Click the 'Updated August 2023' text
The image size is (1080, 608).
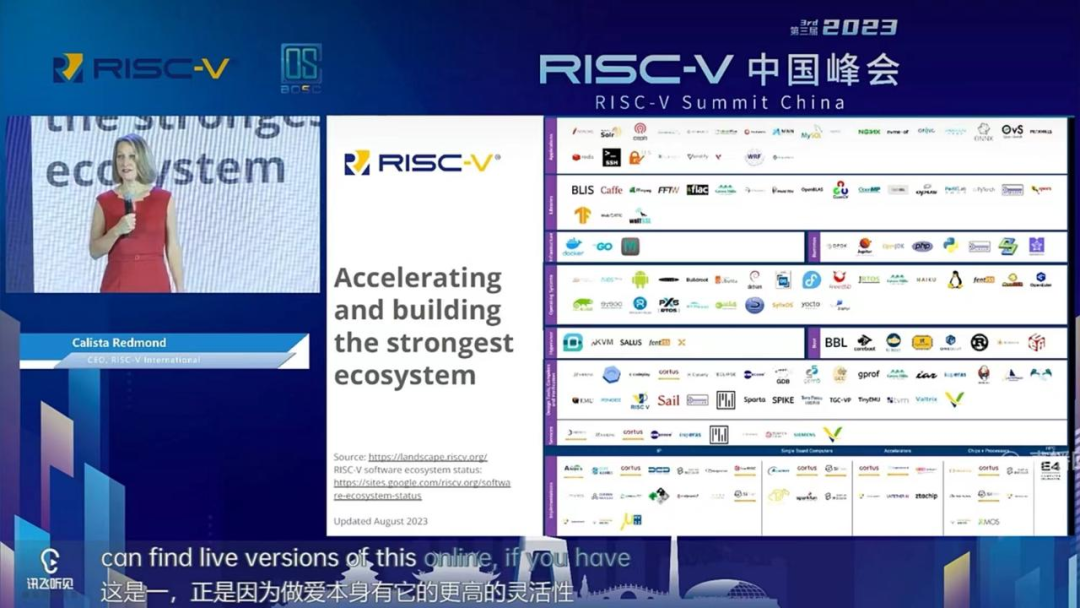(380, 521)
